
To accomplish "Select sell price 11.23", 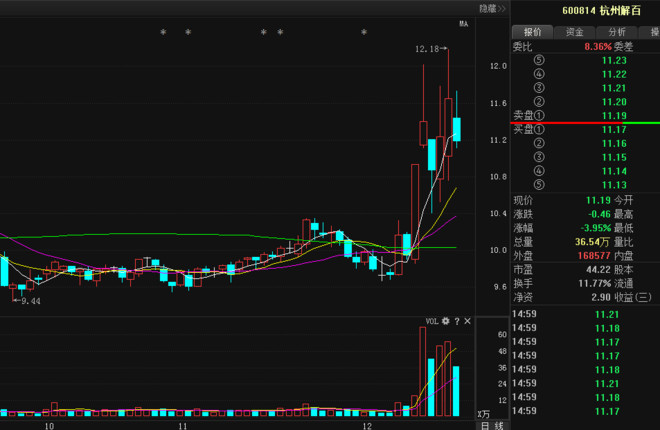I will pos(614,61).
